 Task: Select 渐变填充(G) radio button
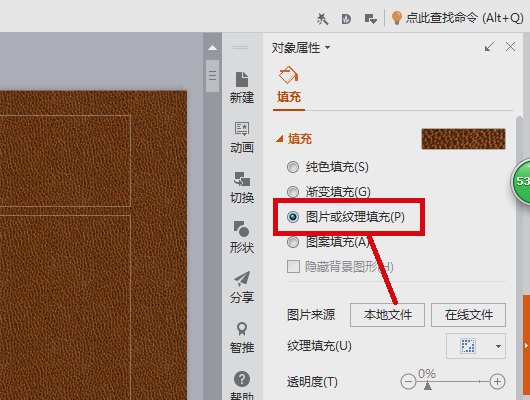tap(293, 192)
